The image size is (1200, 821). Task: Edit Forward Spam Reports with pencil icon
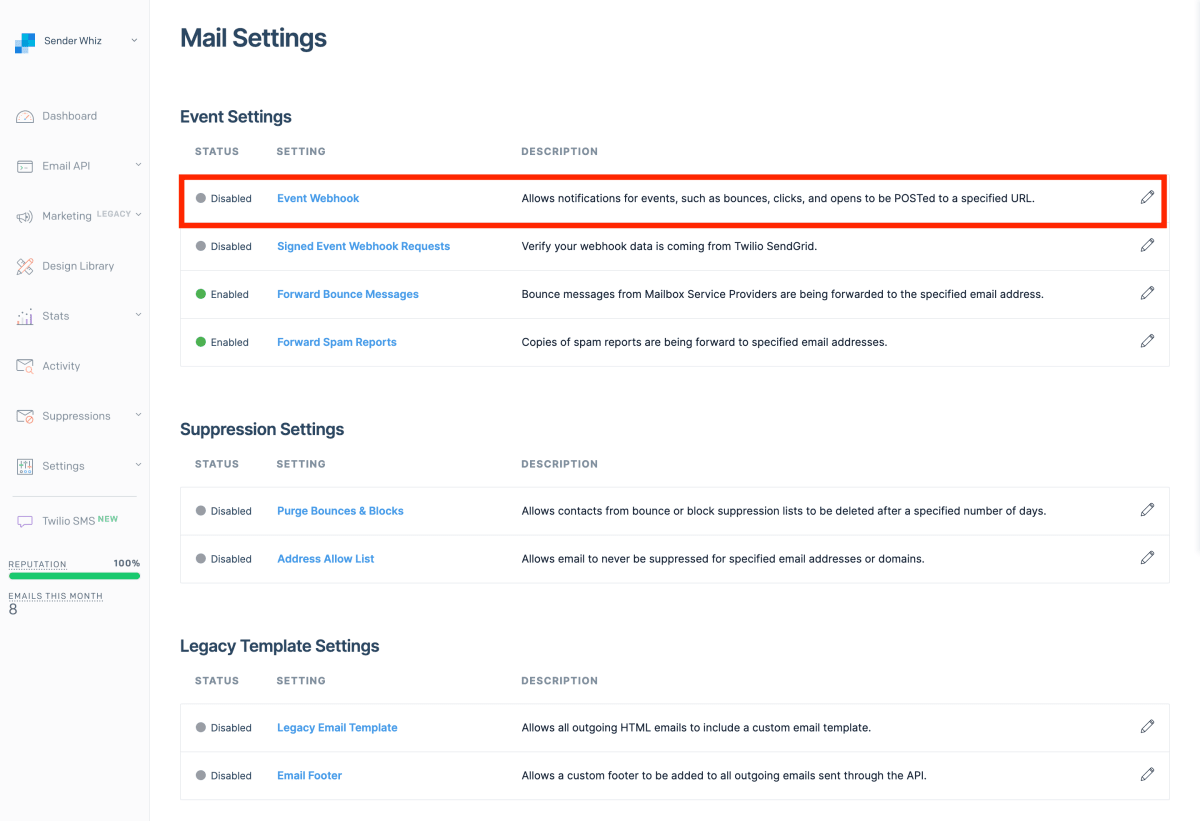(x=1147, y=341)
